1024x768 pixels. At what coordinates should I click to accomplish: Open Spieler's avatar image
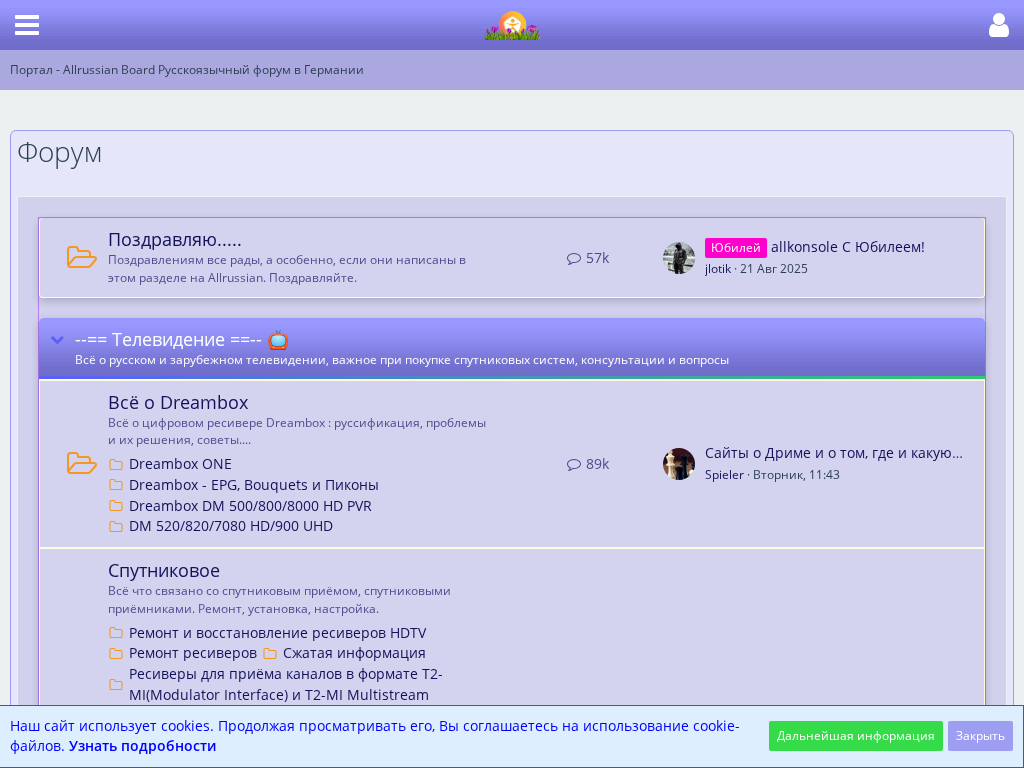click(679, 464)
